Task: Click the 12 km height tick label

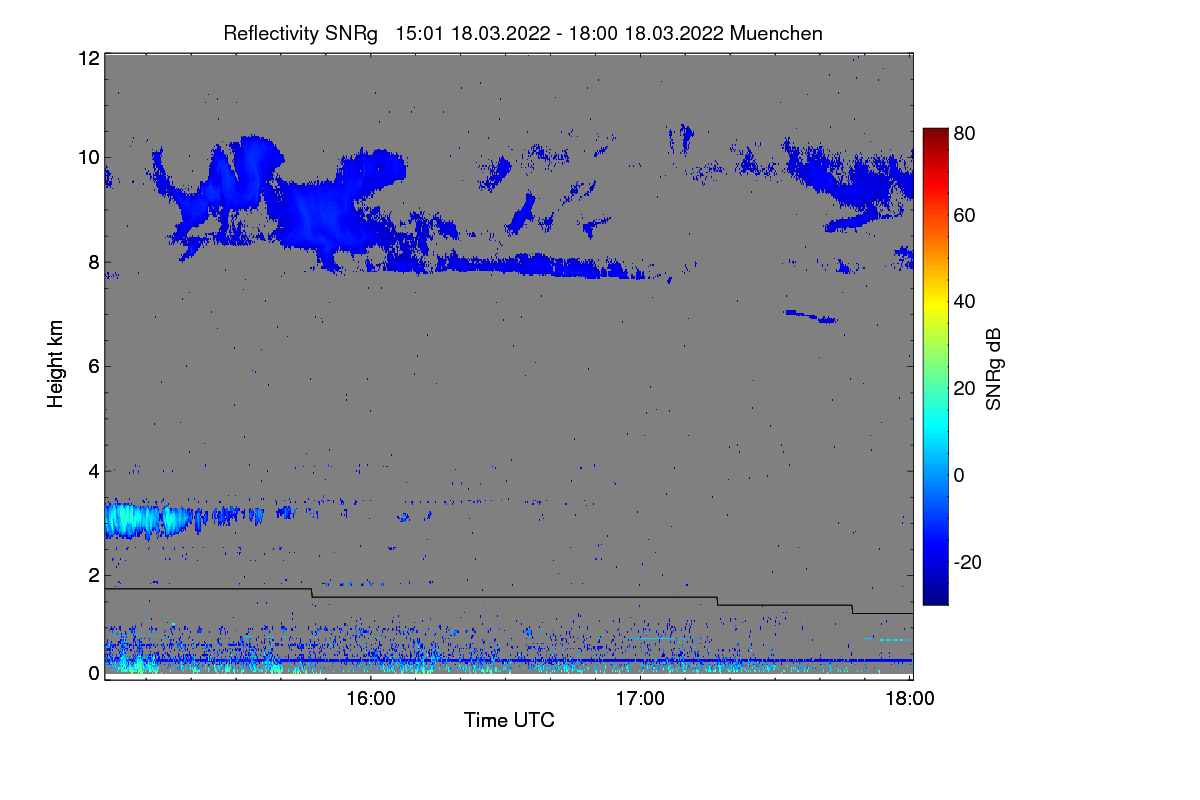Action: coord(88,58)
